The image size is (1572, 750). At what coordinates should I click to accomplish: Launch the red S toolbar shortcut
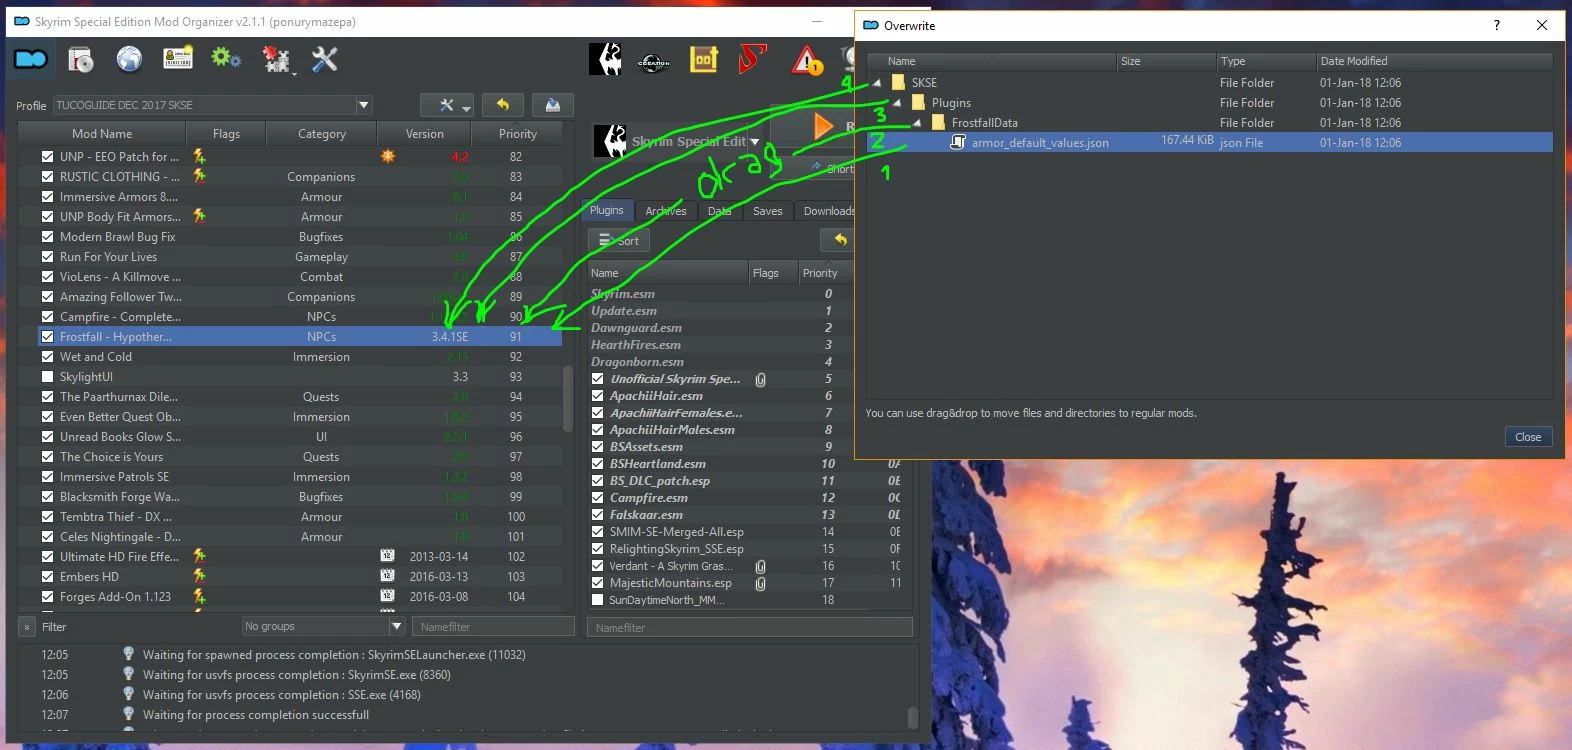point(752,60)
